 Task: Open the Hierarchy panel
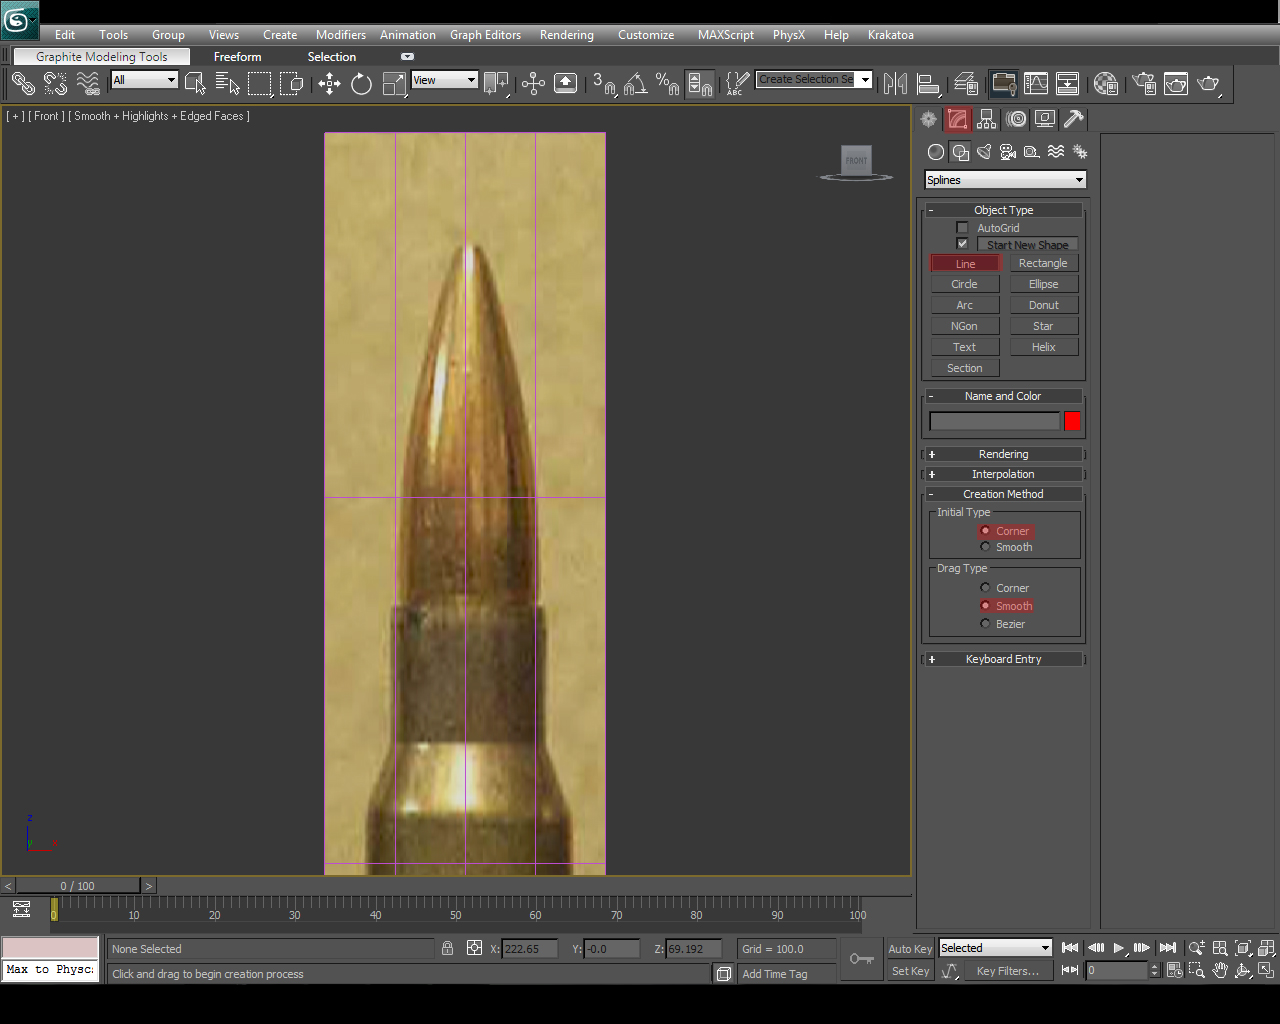pos(987,119)
